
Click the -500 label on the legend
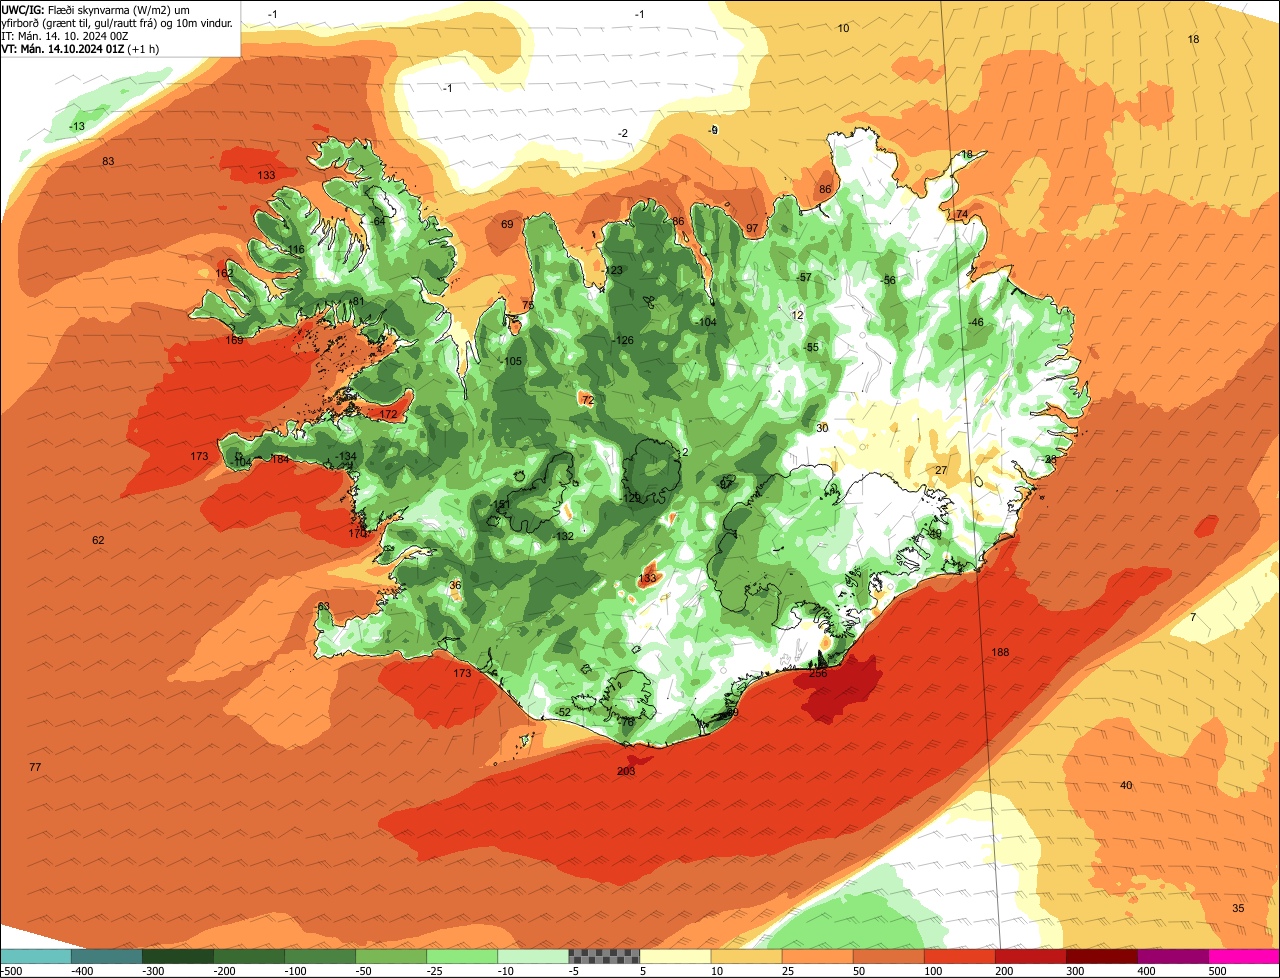click(x=13, y=970)
